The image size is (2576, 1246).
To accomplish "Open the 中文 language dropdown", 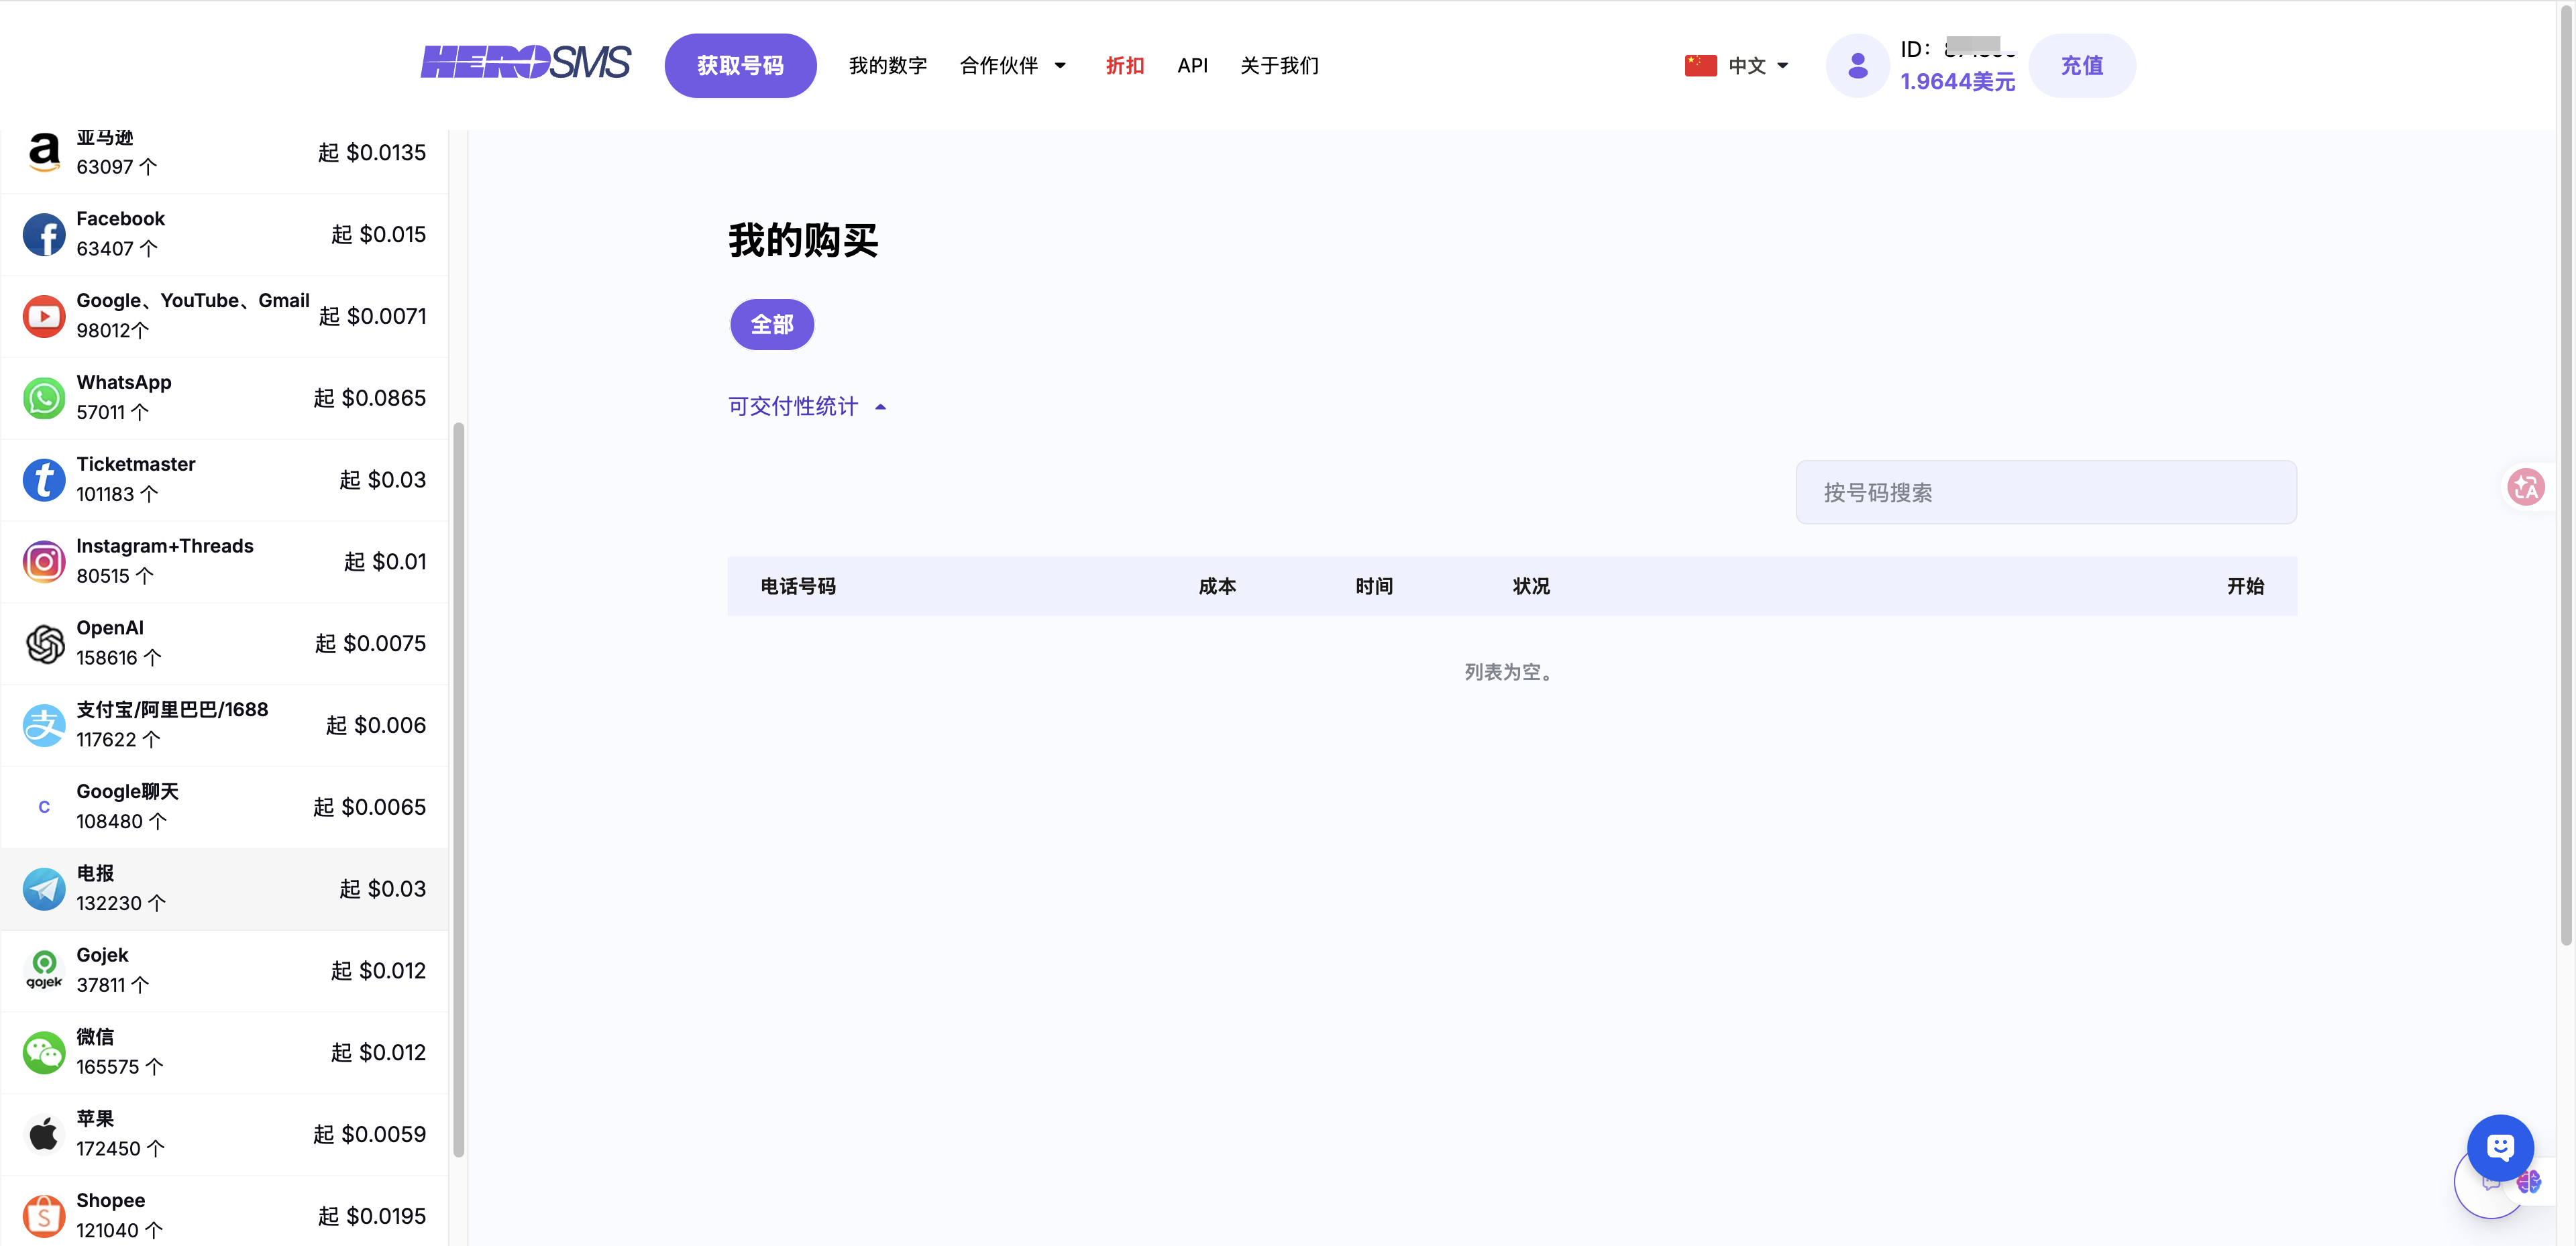I will coord(1758,65).
